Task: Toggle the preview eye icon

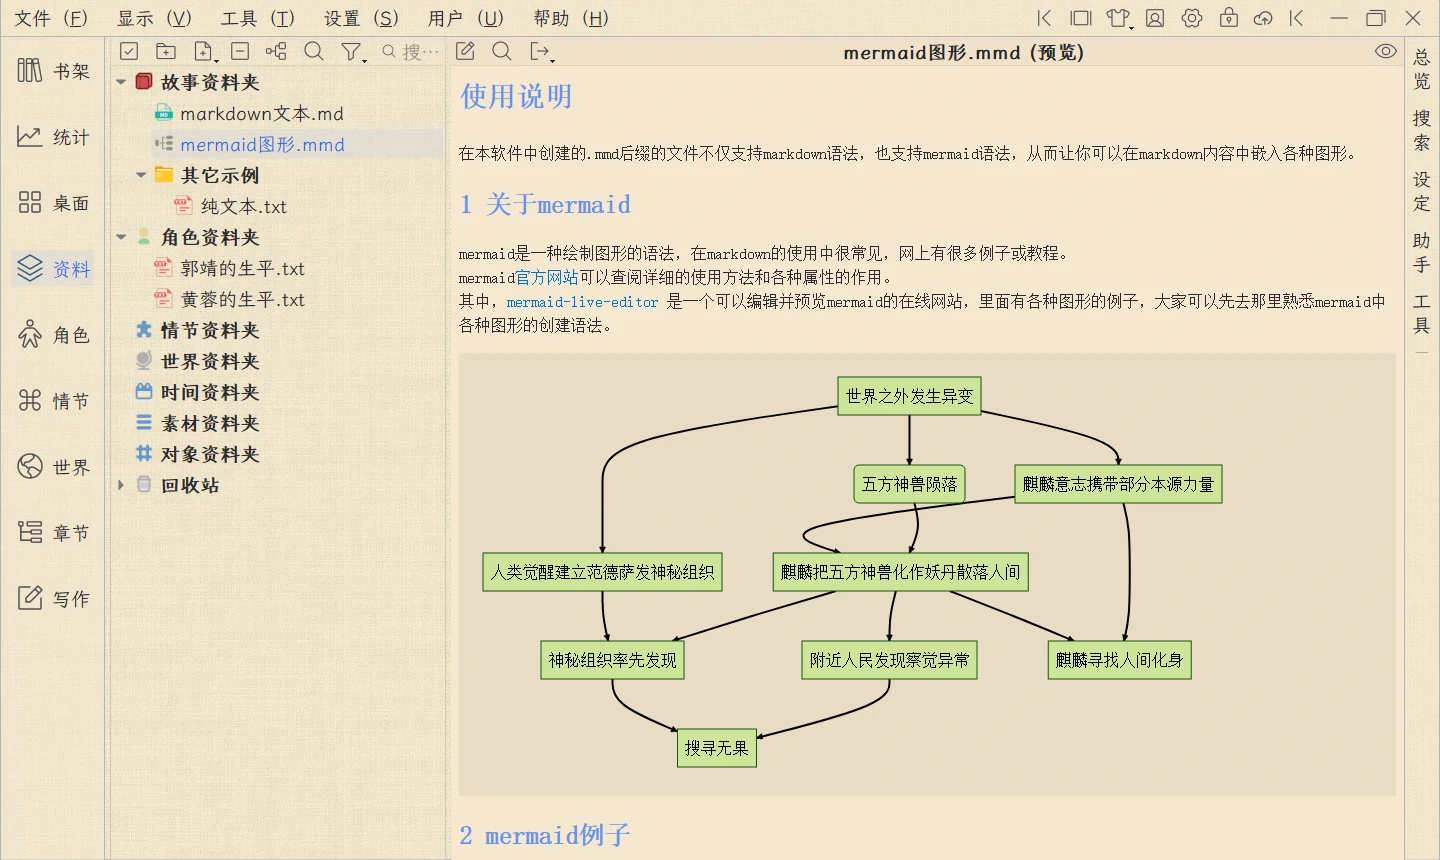Action: click(1385, 52)
